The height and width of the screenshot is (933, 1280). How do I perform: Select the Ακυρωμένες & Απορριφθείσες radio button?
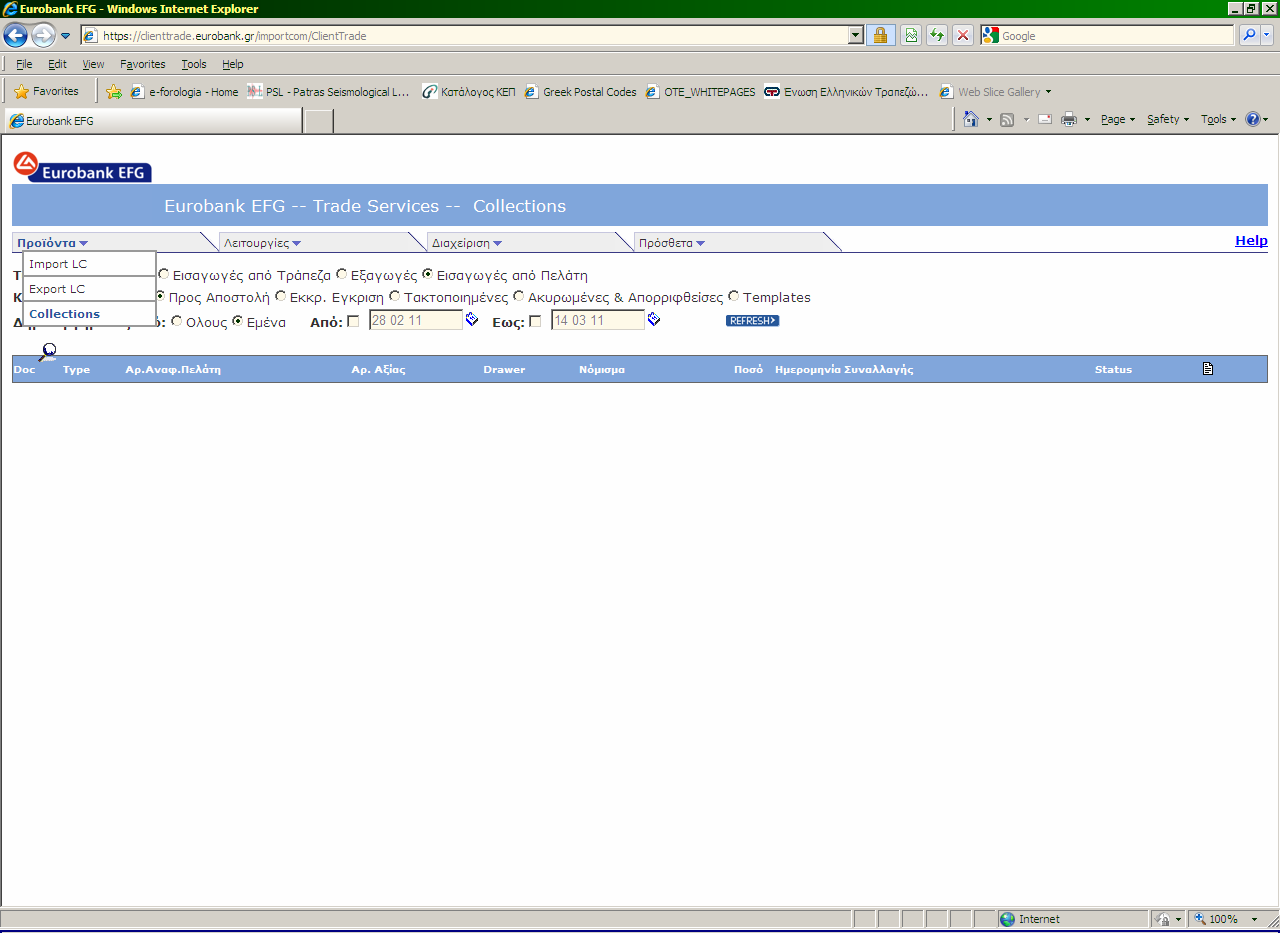pyautogui.click(x=519, y=297)
